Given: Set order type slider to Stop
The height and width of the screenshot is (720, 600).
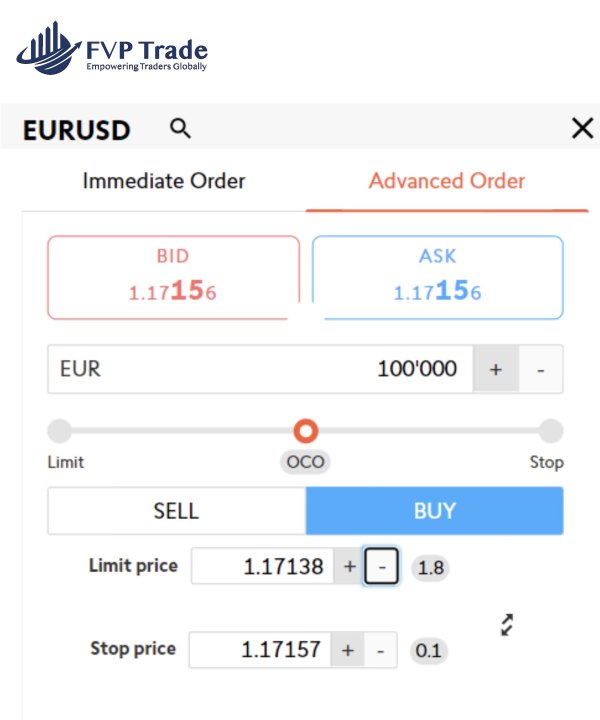Looking at the screenshot, I should point(550,431).
